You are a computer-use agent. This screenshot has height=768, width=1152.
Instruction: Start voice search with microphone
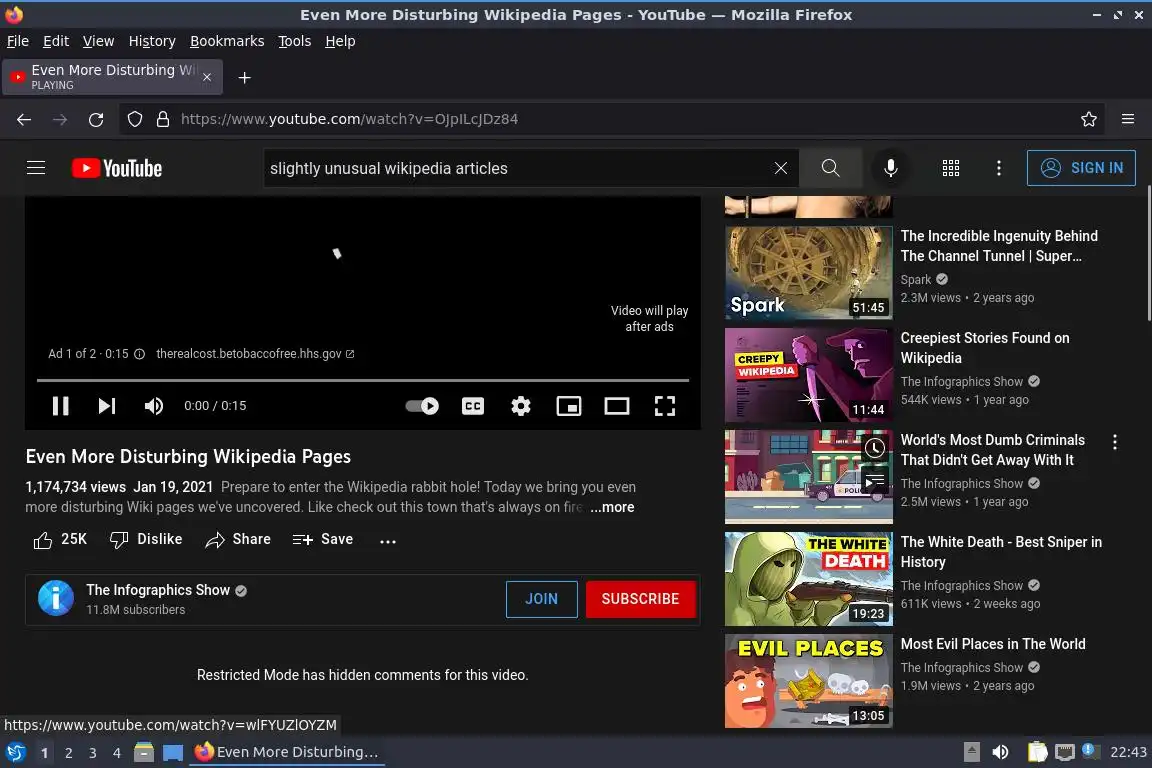[890, 168]
